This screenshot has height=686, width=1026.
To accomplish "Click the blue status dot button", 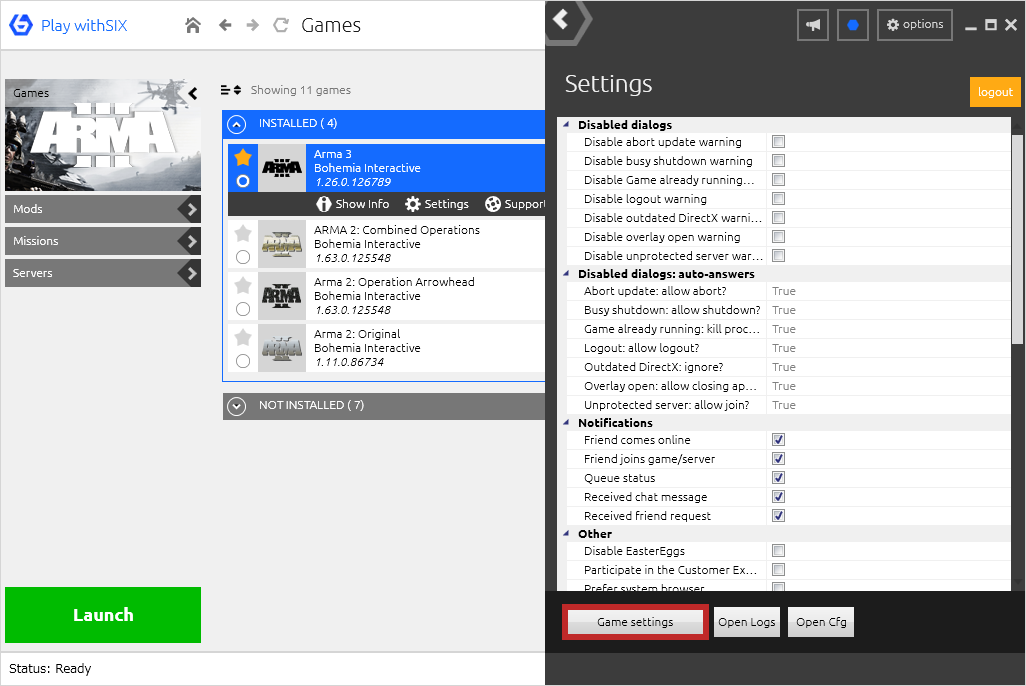I will pyautogui.click(x=853, y=25).
